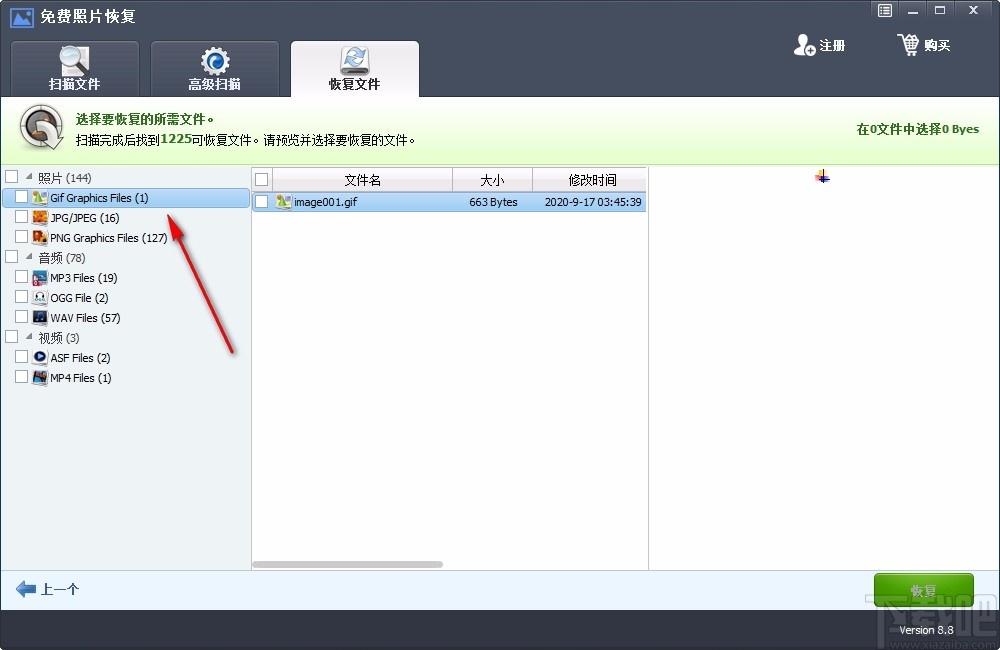Switch to the 恢复文件 recover files tab

(355, 69)
